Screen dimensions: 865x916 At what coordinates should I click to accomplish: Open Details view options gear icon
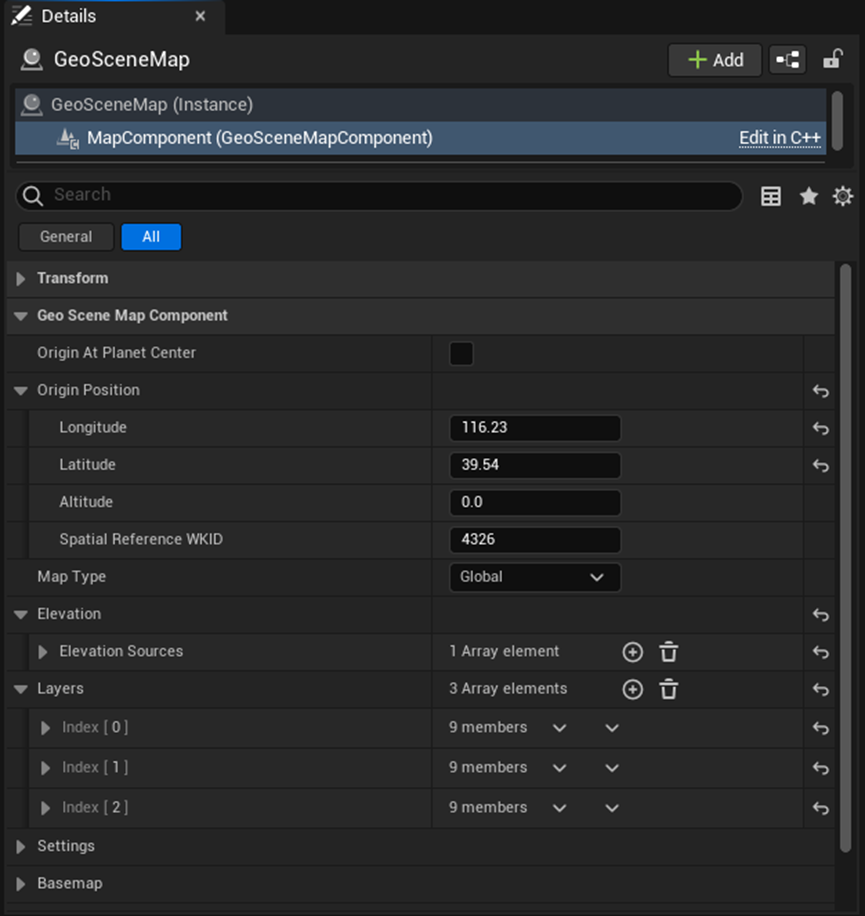click(x=843, y=196)
